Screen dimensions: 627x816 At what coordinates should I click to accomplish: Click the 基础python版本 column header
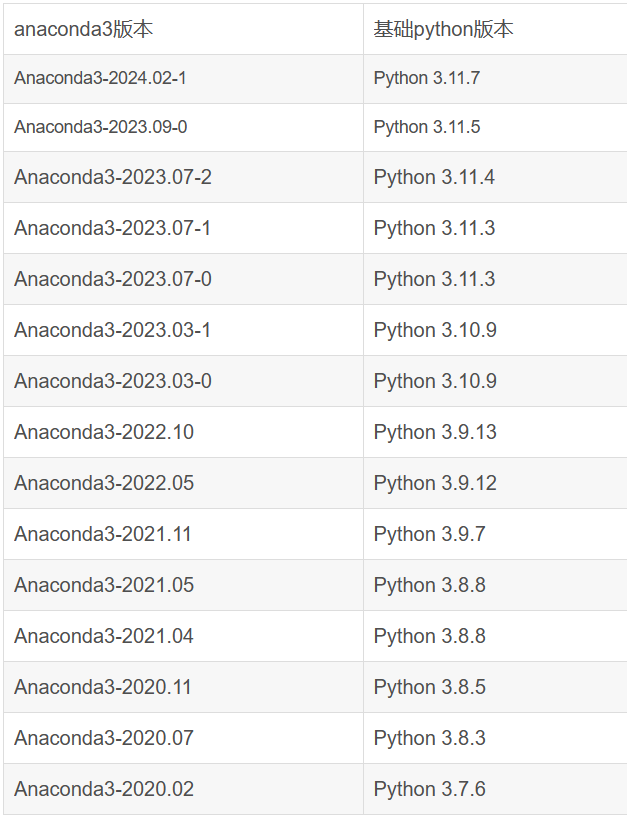tap(443, 29)
